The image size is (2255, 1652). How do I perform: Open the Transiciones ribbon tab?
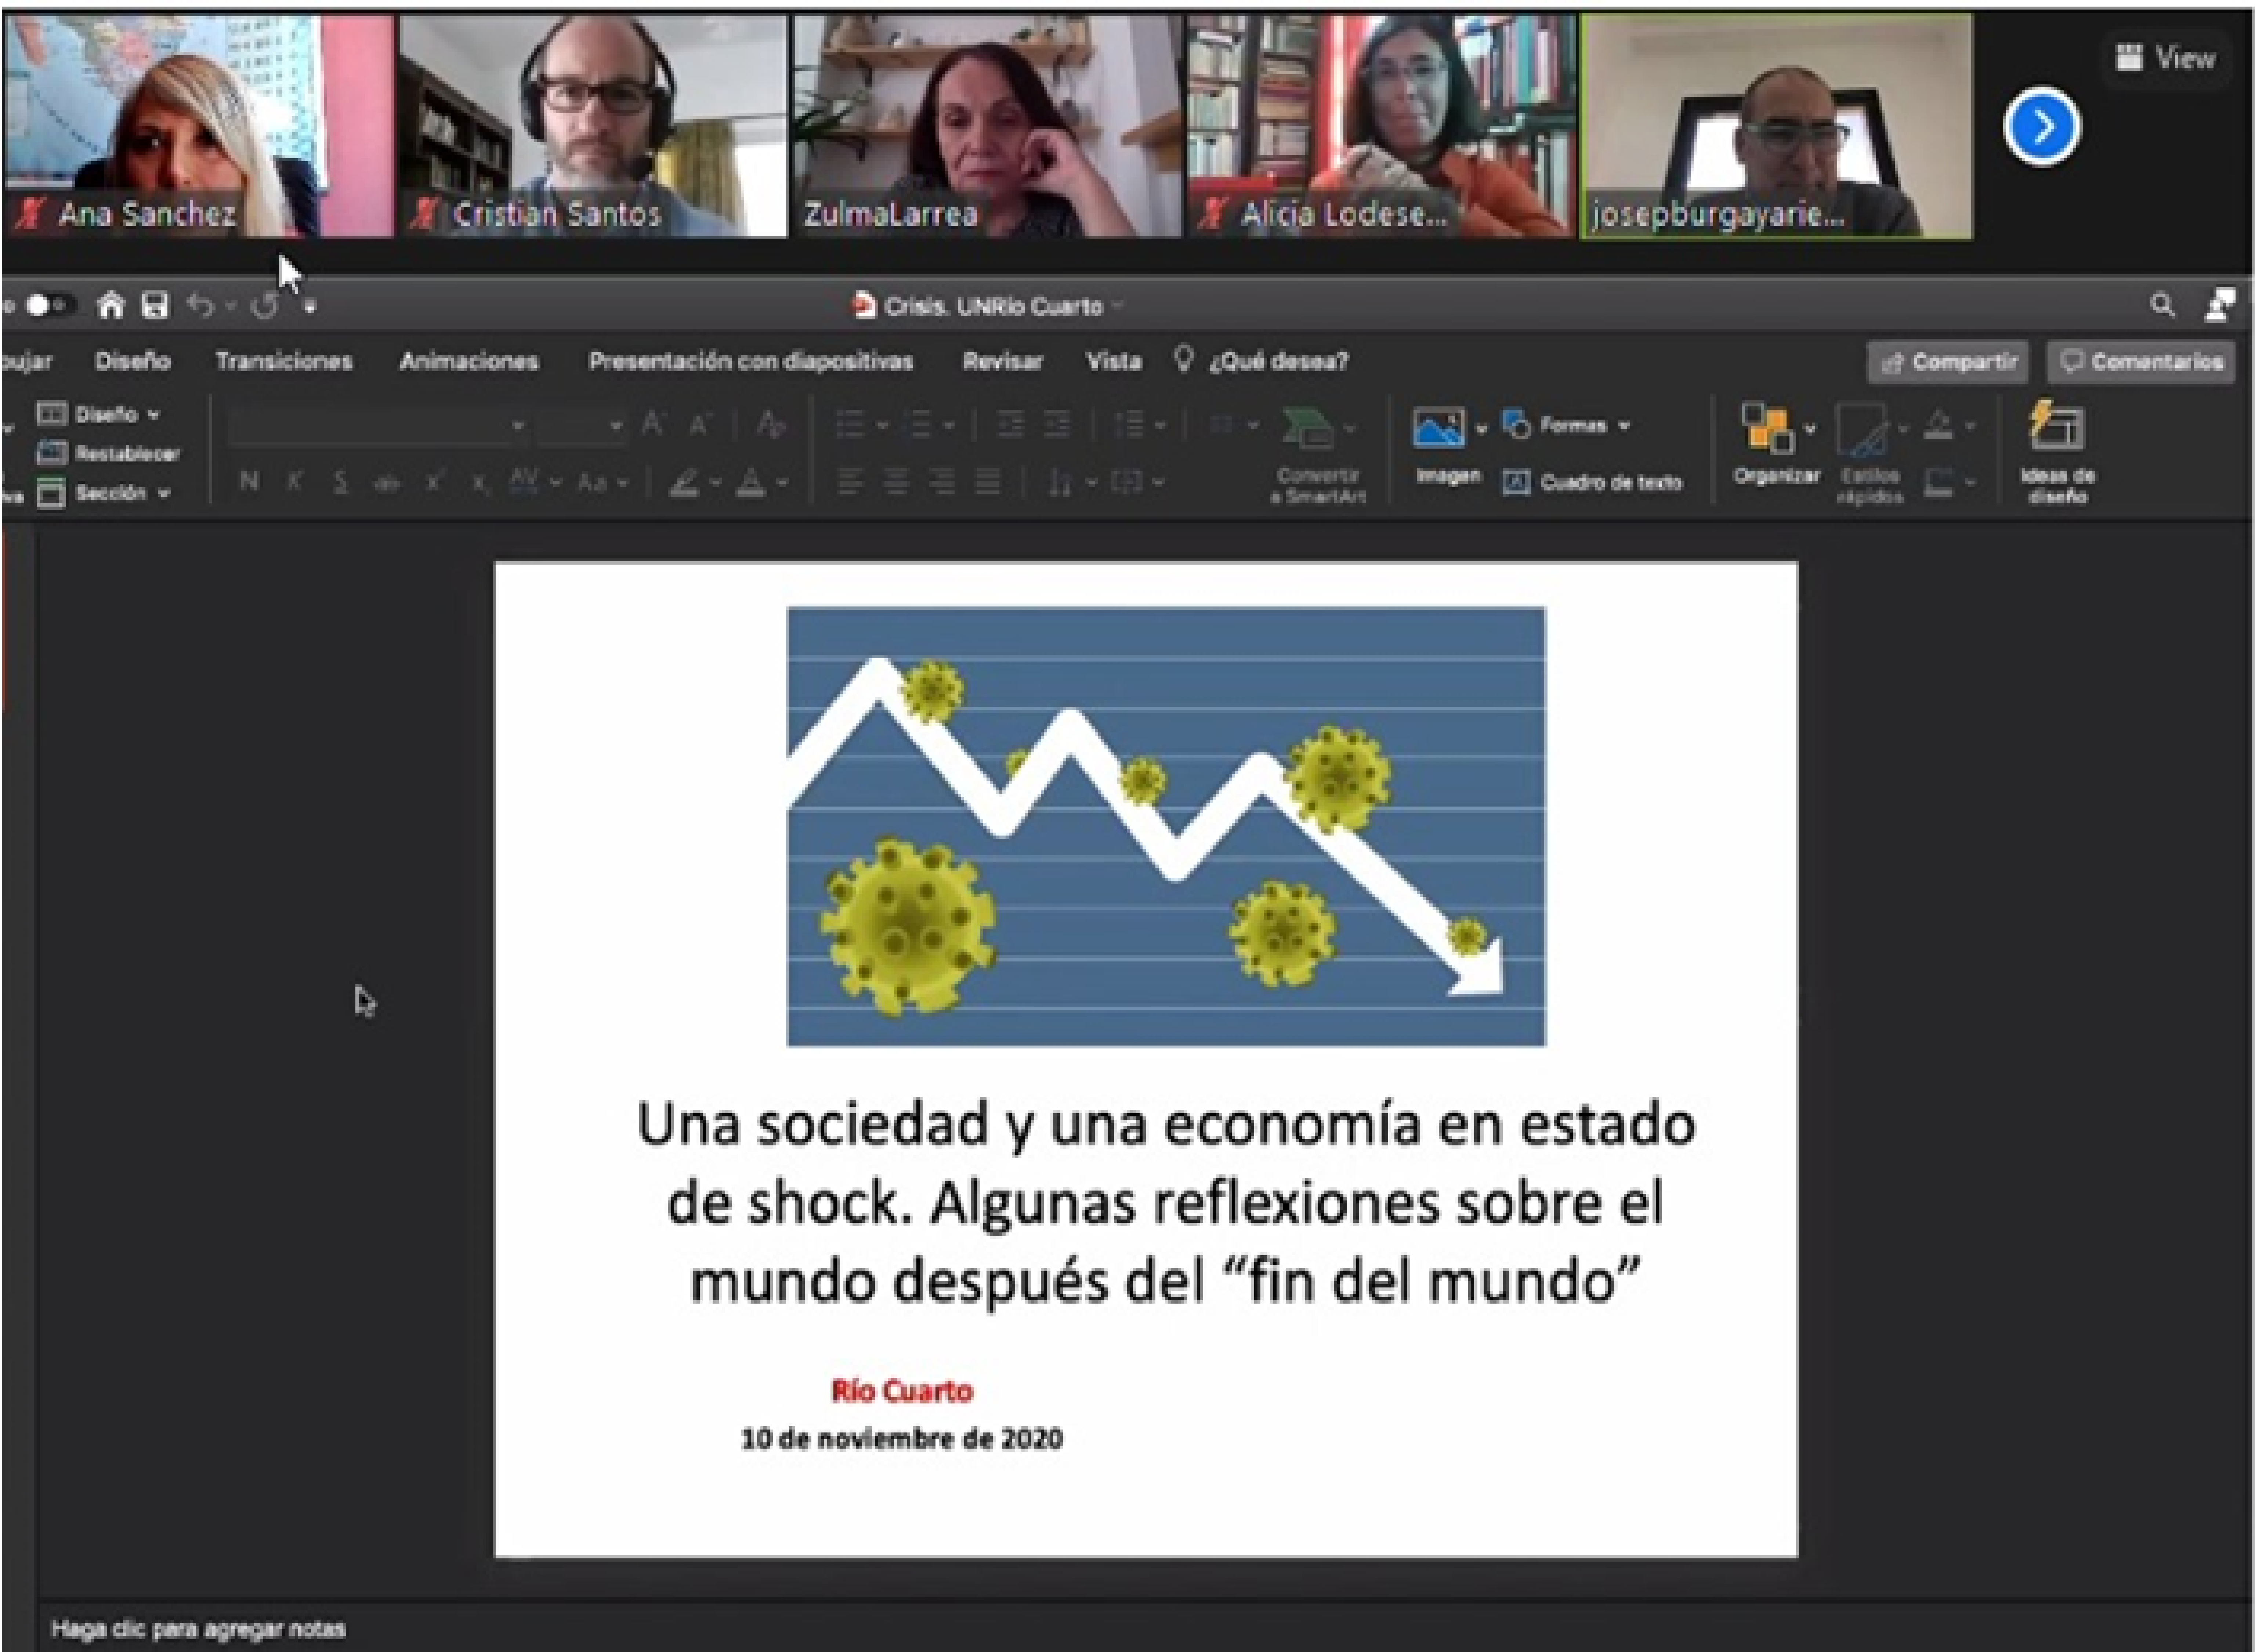(x=284, y=361)
